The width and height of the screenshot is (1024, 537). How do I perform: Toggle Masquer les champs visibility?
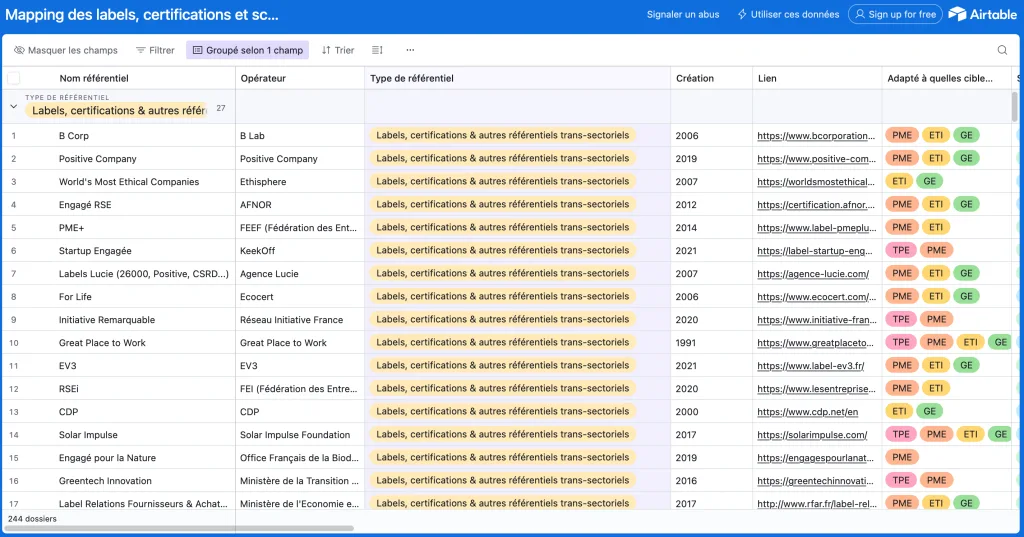(x=66, y=50)
